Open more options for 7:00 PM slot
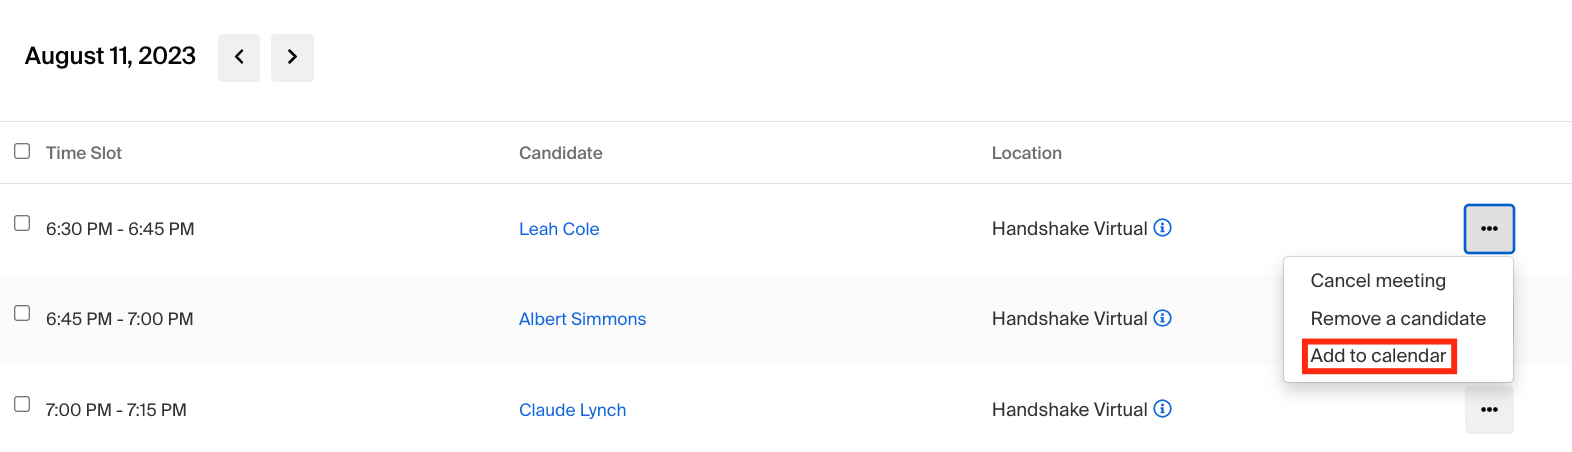 [x=1489, y=410]
